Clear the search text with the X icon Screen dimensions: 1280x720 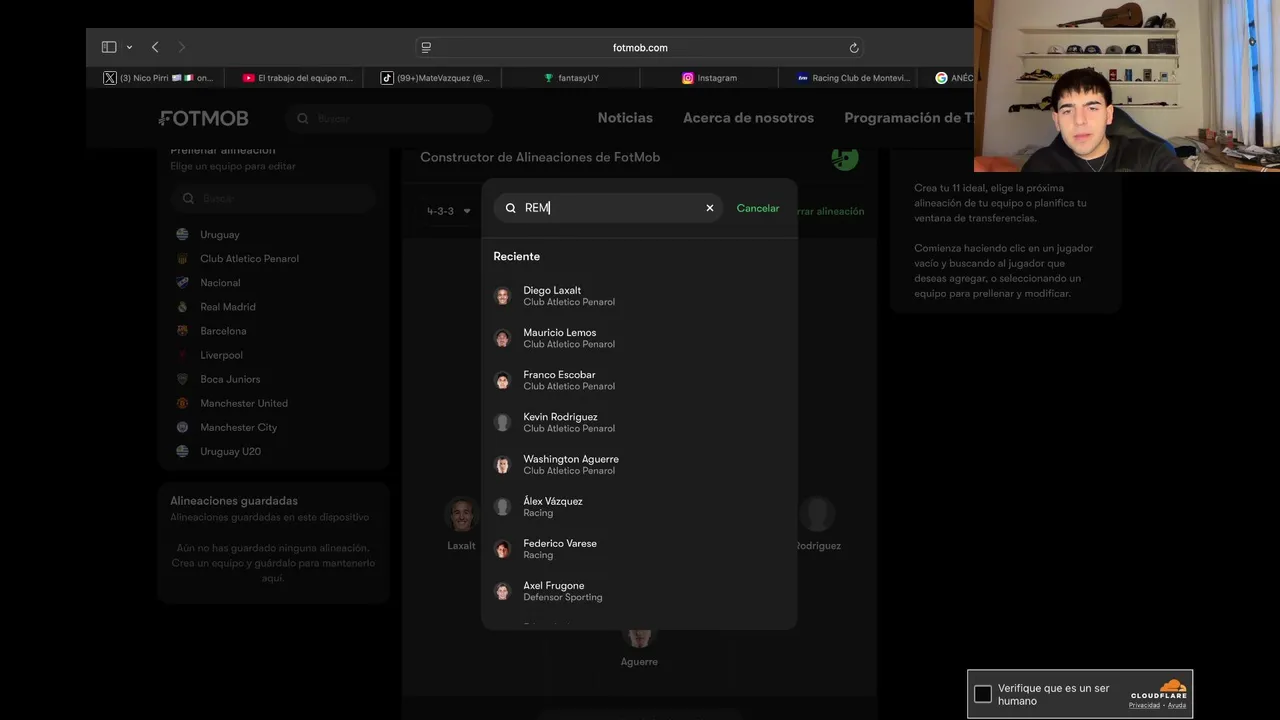(710, 208)
